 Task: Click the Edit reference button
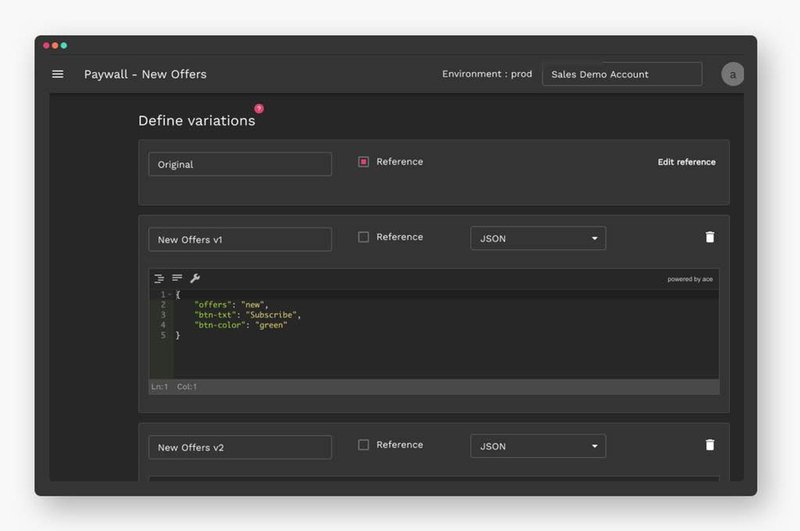[686, 162]
